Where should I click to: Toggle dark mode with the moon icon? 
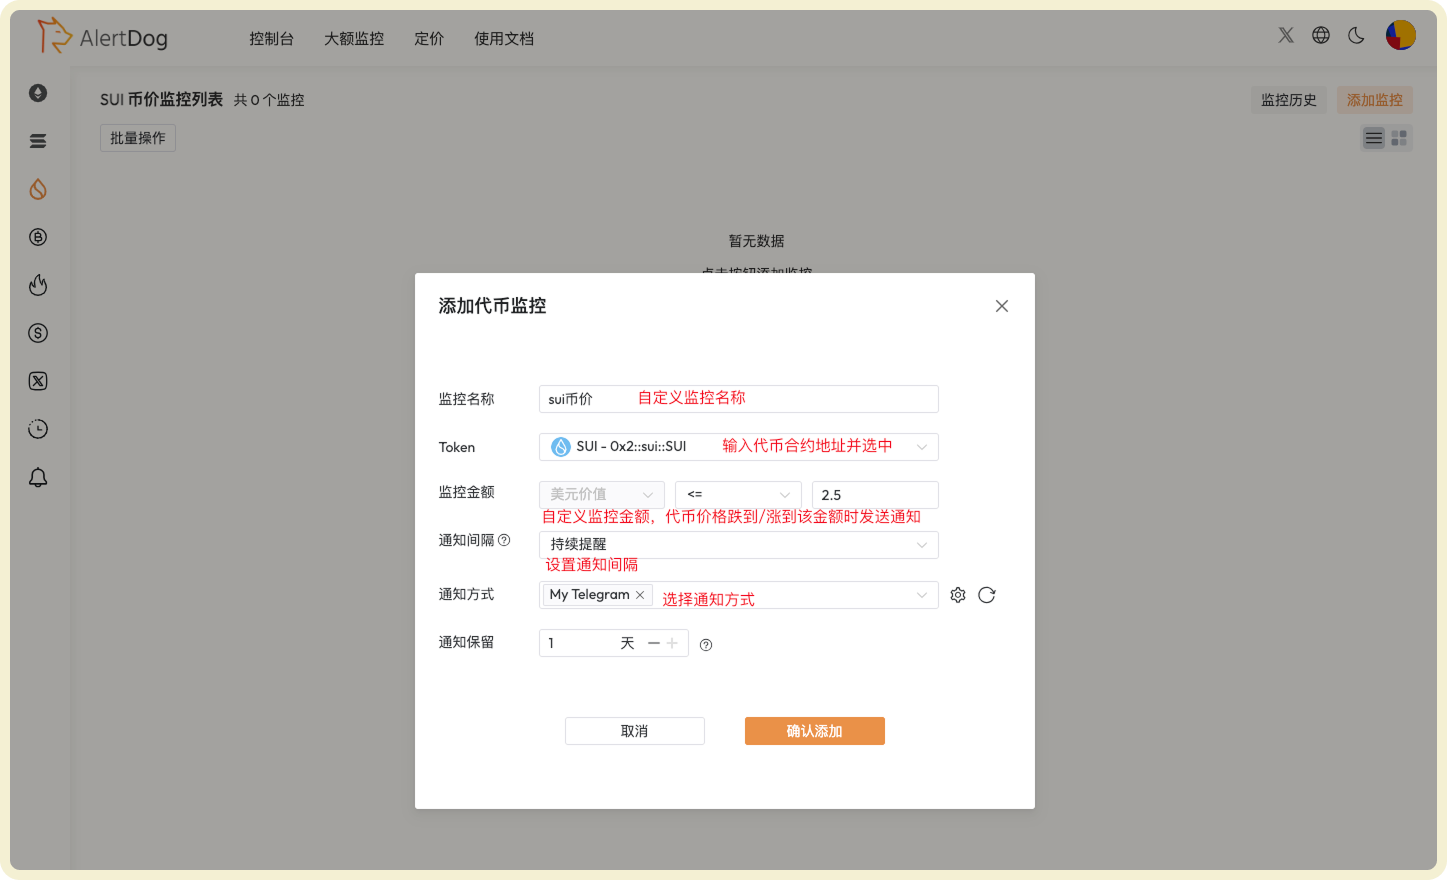point(1355,35)
